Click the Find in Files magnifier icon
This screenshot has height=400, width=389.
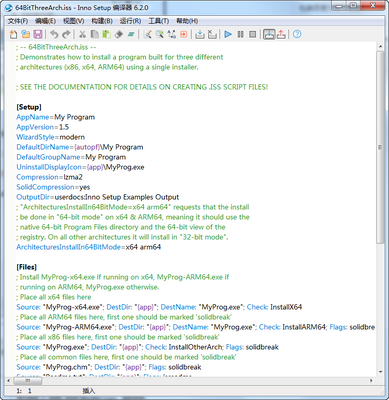(x=160, y=34)
